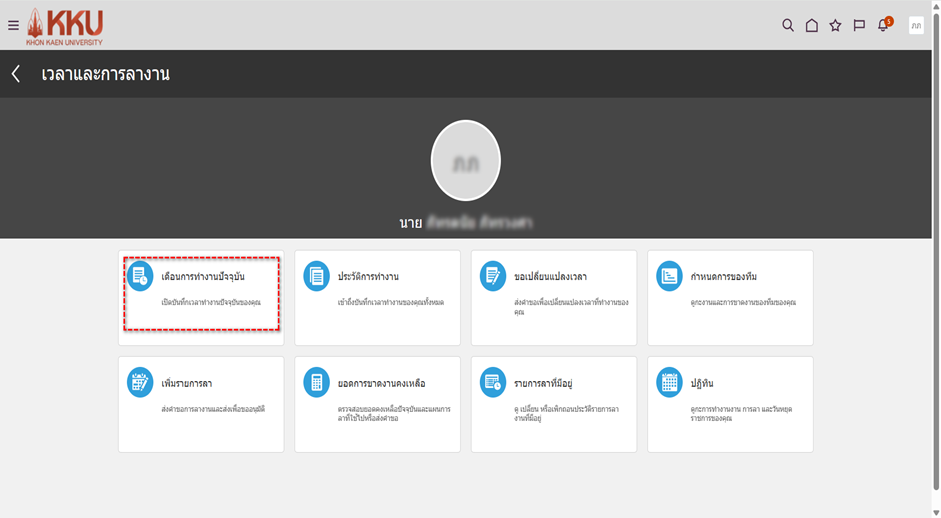Click the KKU Khon Kaen University logo

65,26
